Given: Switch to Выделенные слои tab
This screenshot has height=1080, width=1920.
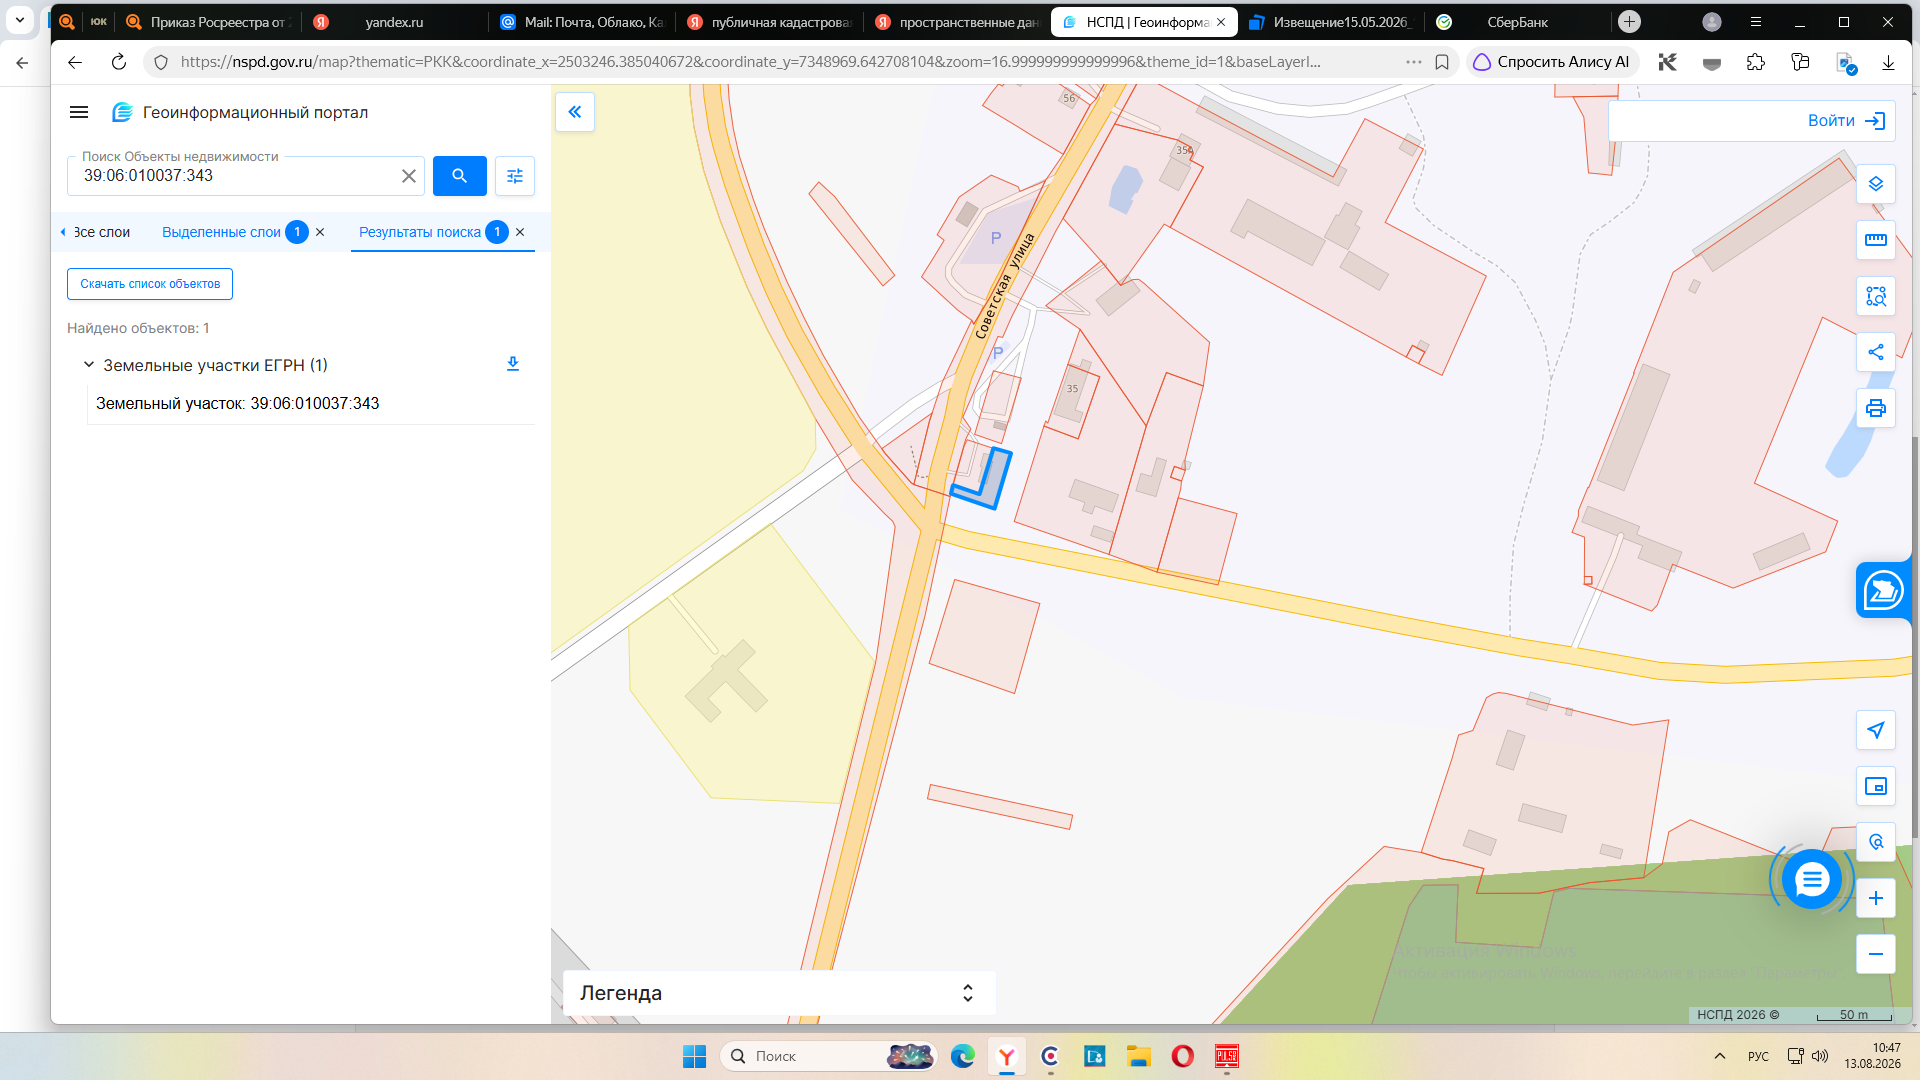Looking at the screenshot, I should tap(221, 232).
